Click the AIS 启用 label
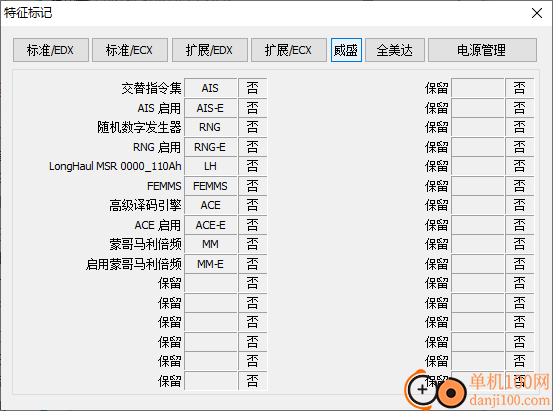The height and width of the screenshot is (411, 553). 159,108
